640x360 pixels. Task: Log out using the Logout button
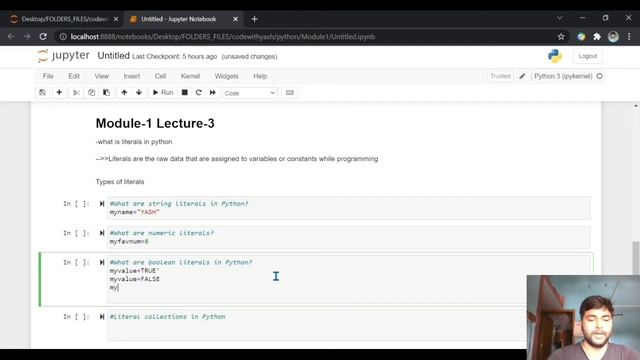coord(588,56)
